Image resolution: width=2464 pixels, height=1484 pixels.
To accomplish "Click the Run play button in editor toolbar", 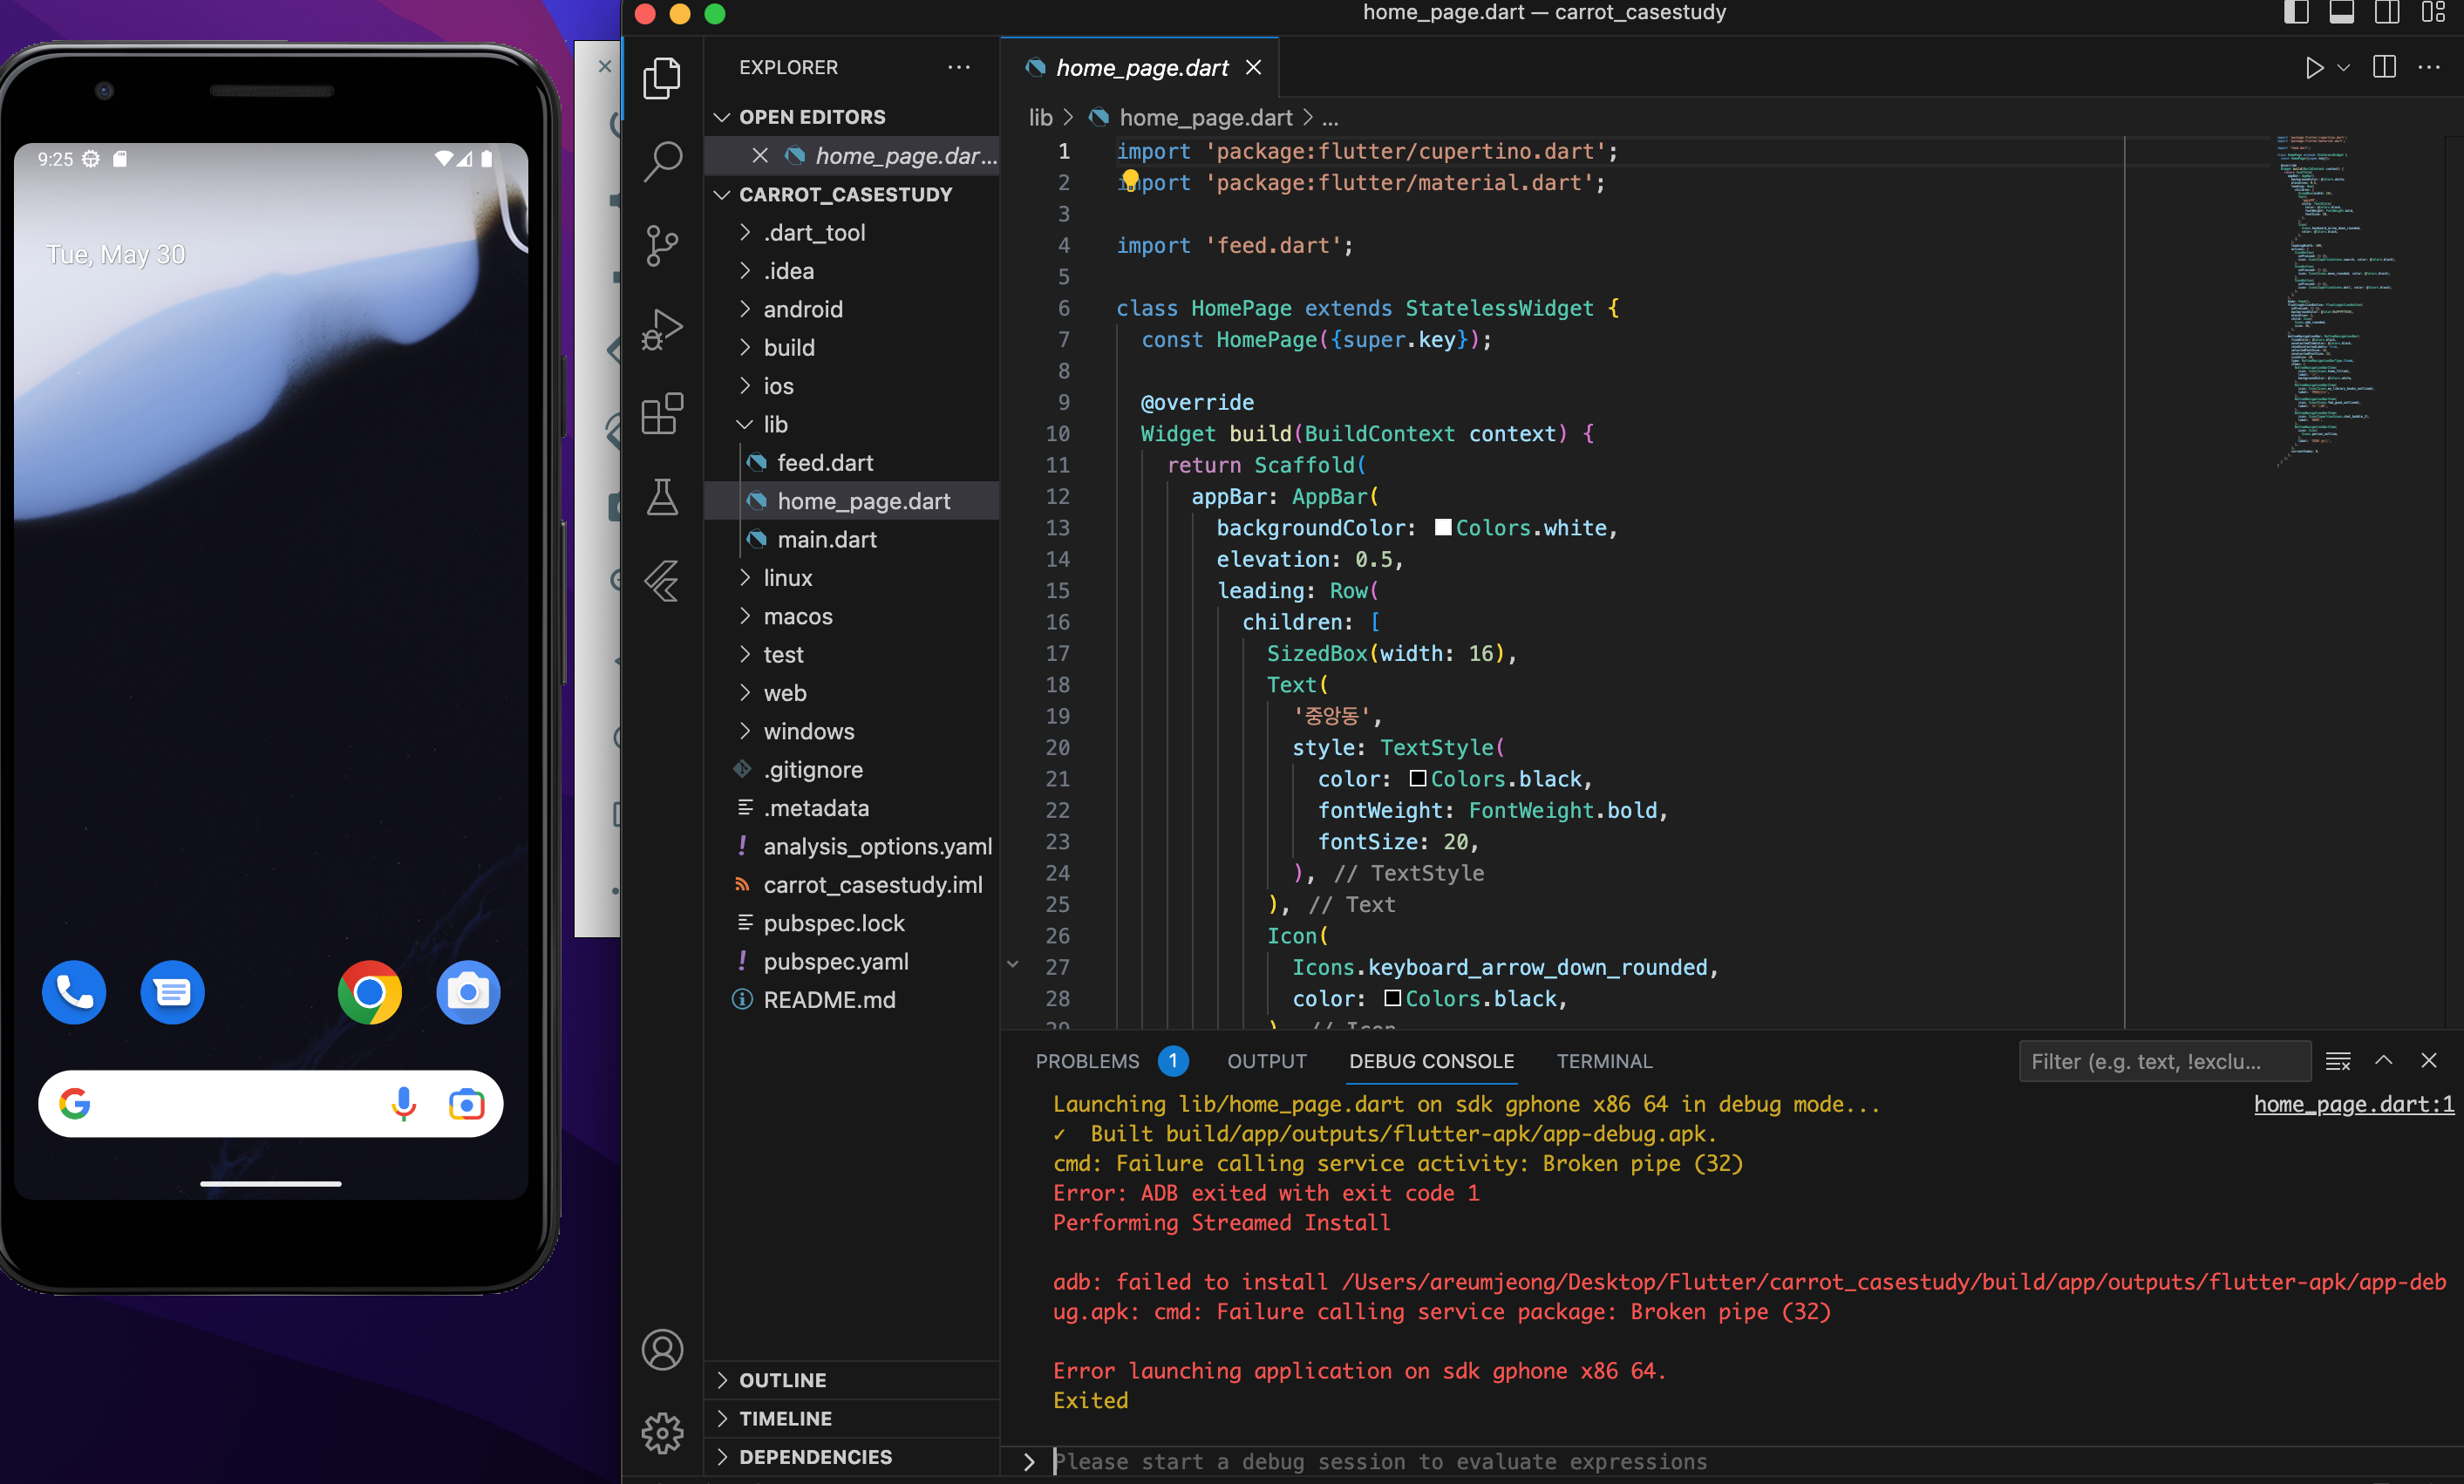I will [x=2314, y=68].
